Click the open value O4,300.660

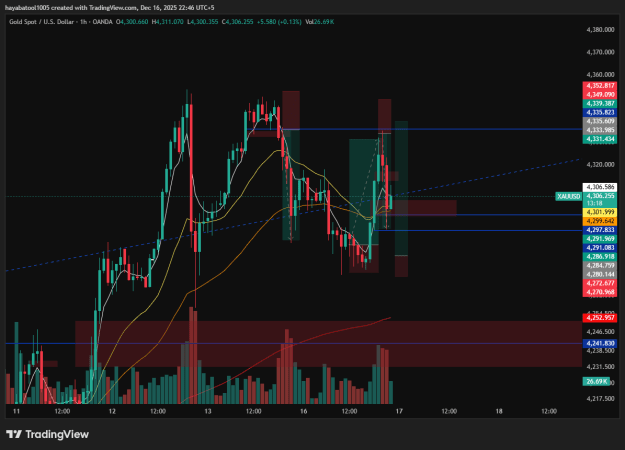tap(132, 22)
